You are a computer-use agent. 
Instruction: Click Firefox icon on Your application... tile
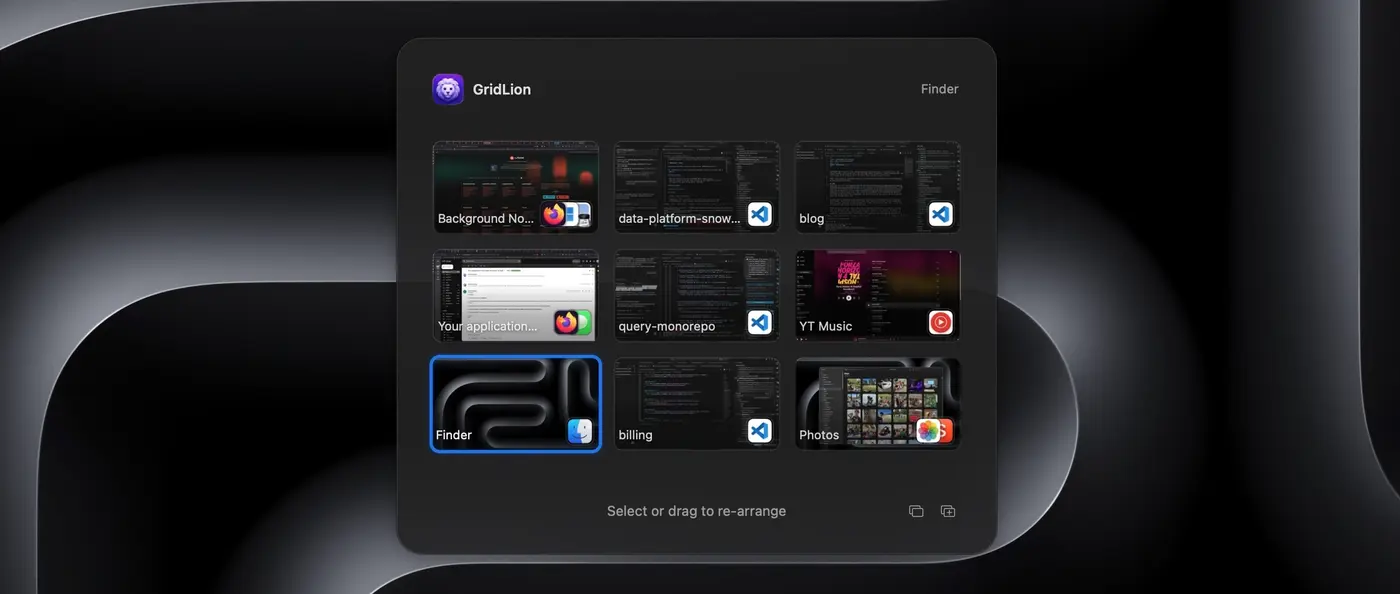point(566,322)
